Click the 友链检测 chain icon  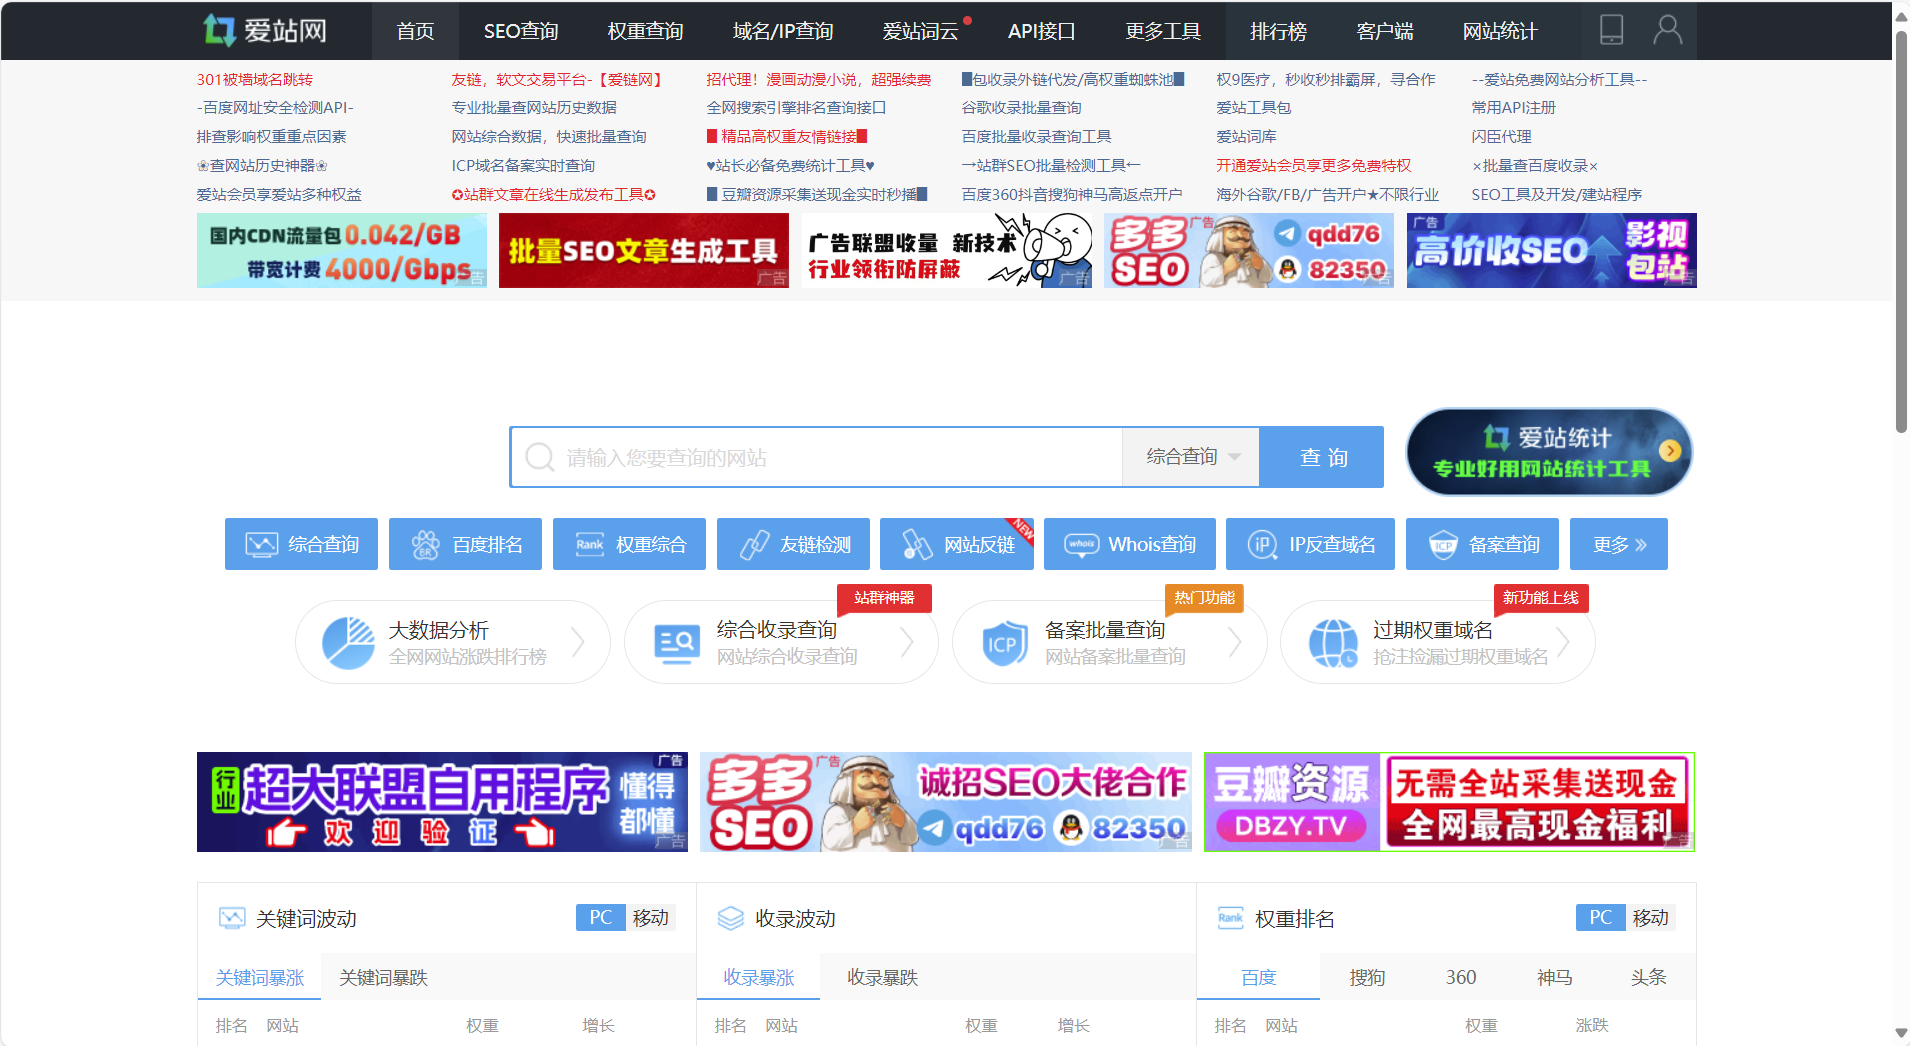coord(754,544)
